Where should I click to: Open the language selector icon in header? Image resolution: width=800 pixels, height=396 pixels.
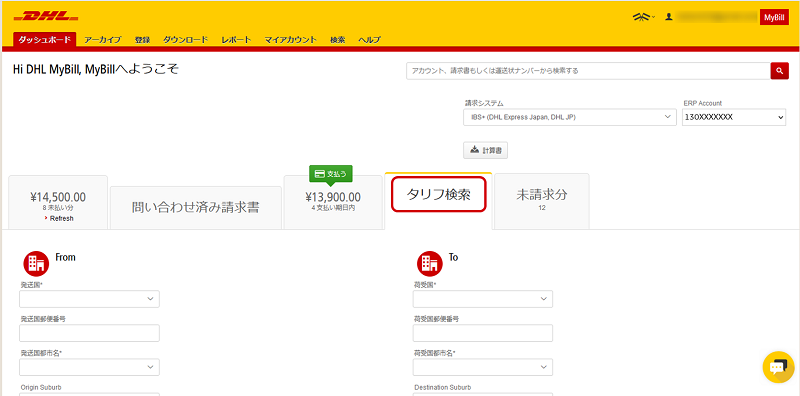pos(643,17)
